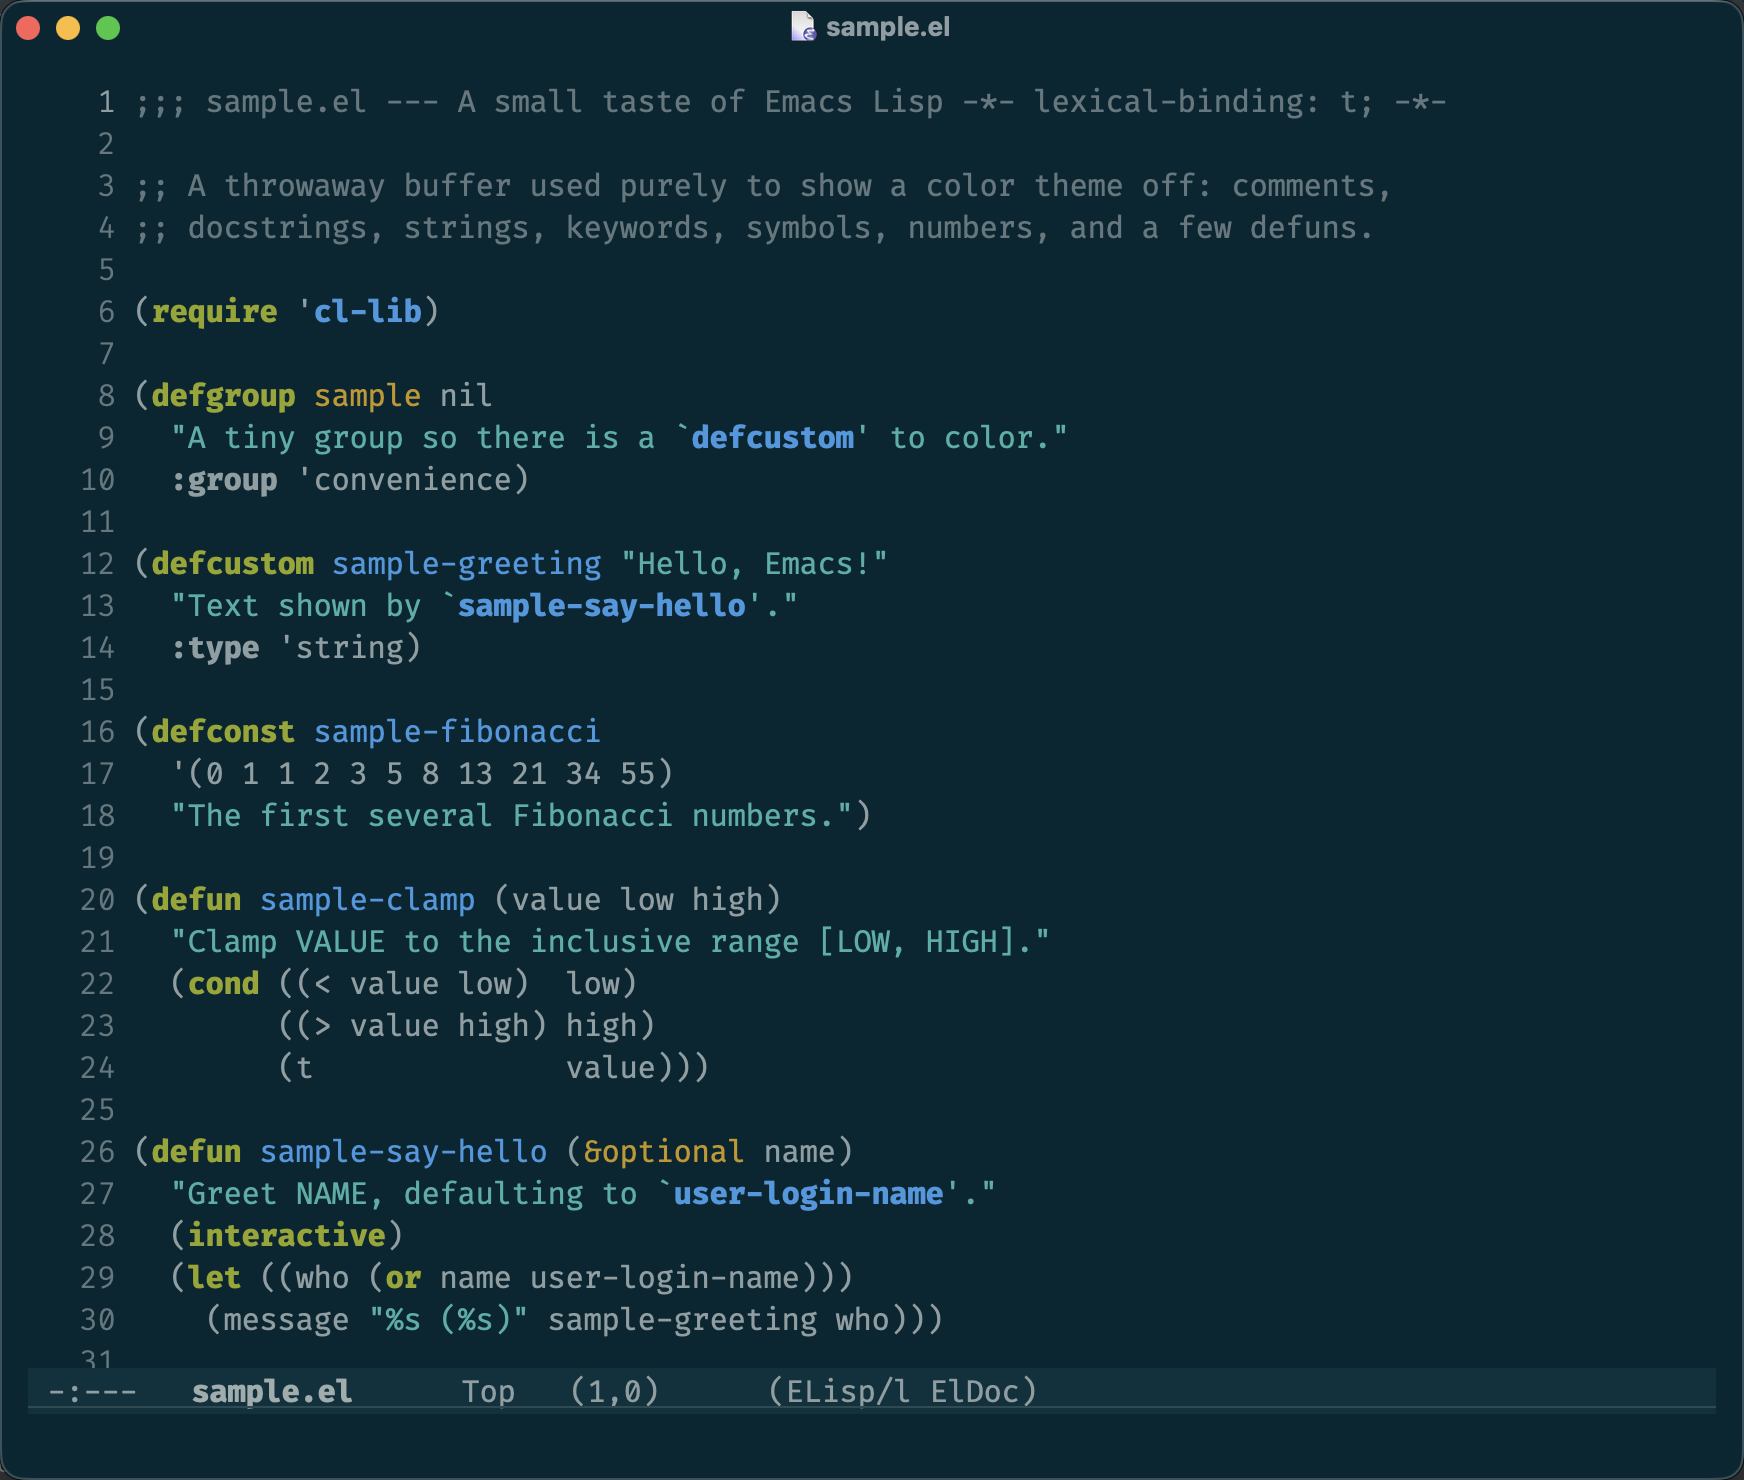Click the 'defcustom' keyword on line 12
The height and width of the screenshot is (1480, 1744).
[x=232, y=563]
